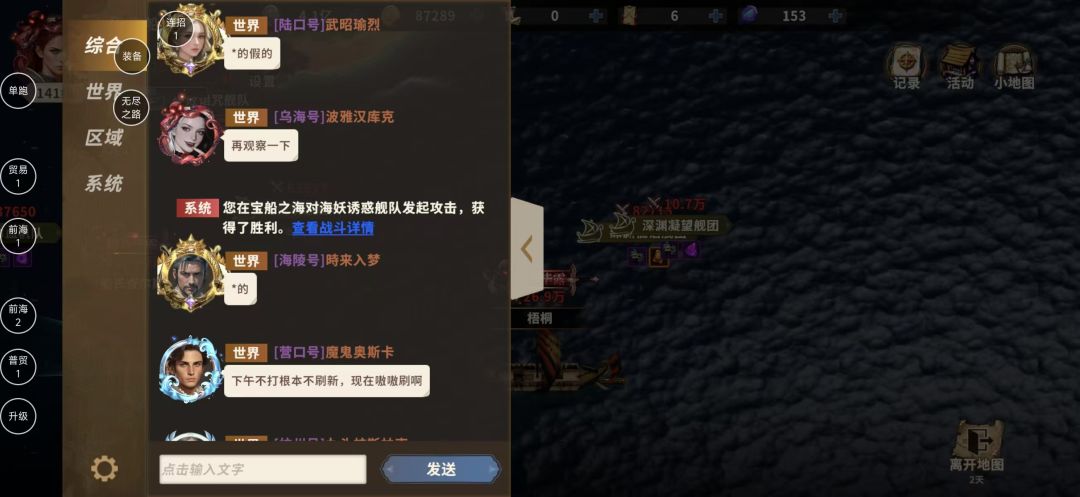The height and width of the screenshot is (497, 1080).
Task: Tap the plus icon next to 153
Action: pyautogui.click(x=835, y=16)
